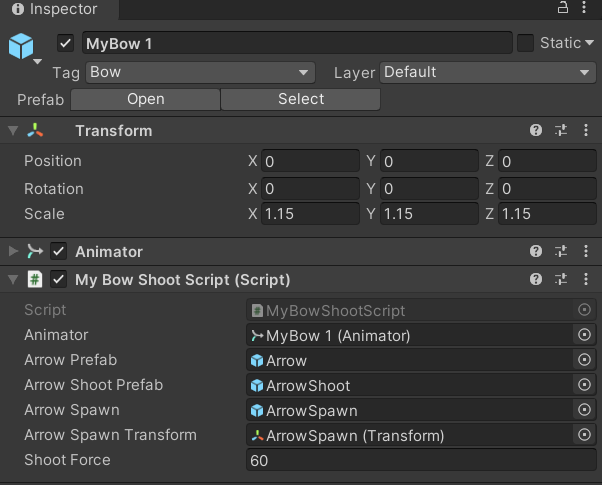Open Transform component preset settings icon
Screen dimensions: 602x485
tap(561, 131)
